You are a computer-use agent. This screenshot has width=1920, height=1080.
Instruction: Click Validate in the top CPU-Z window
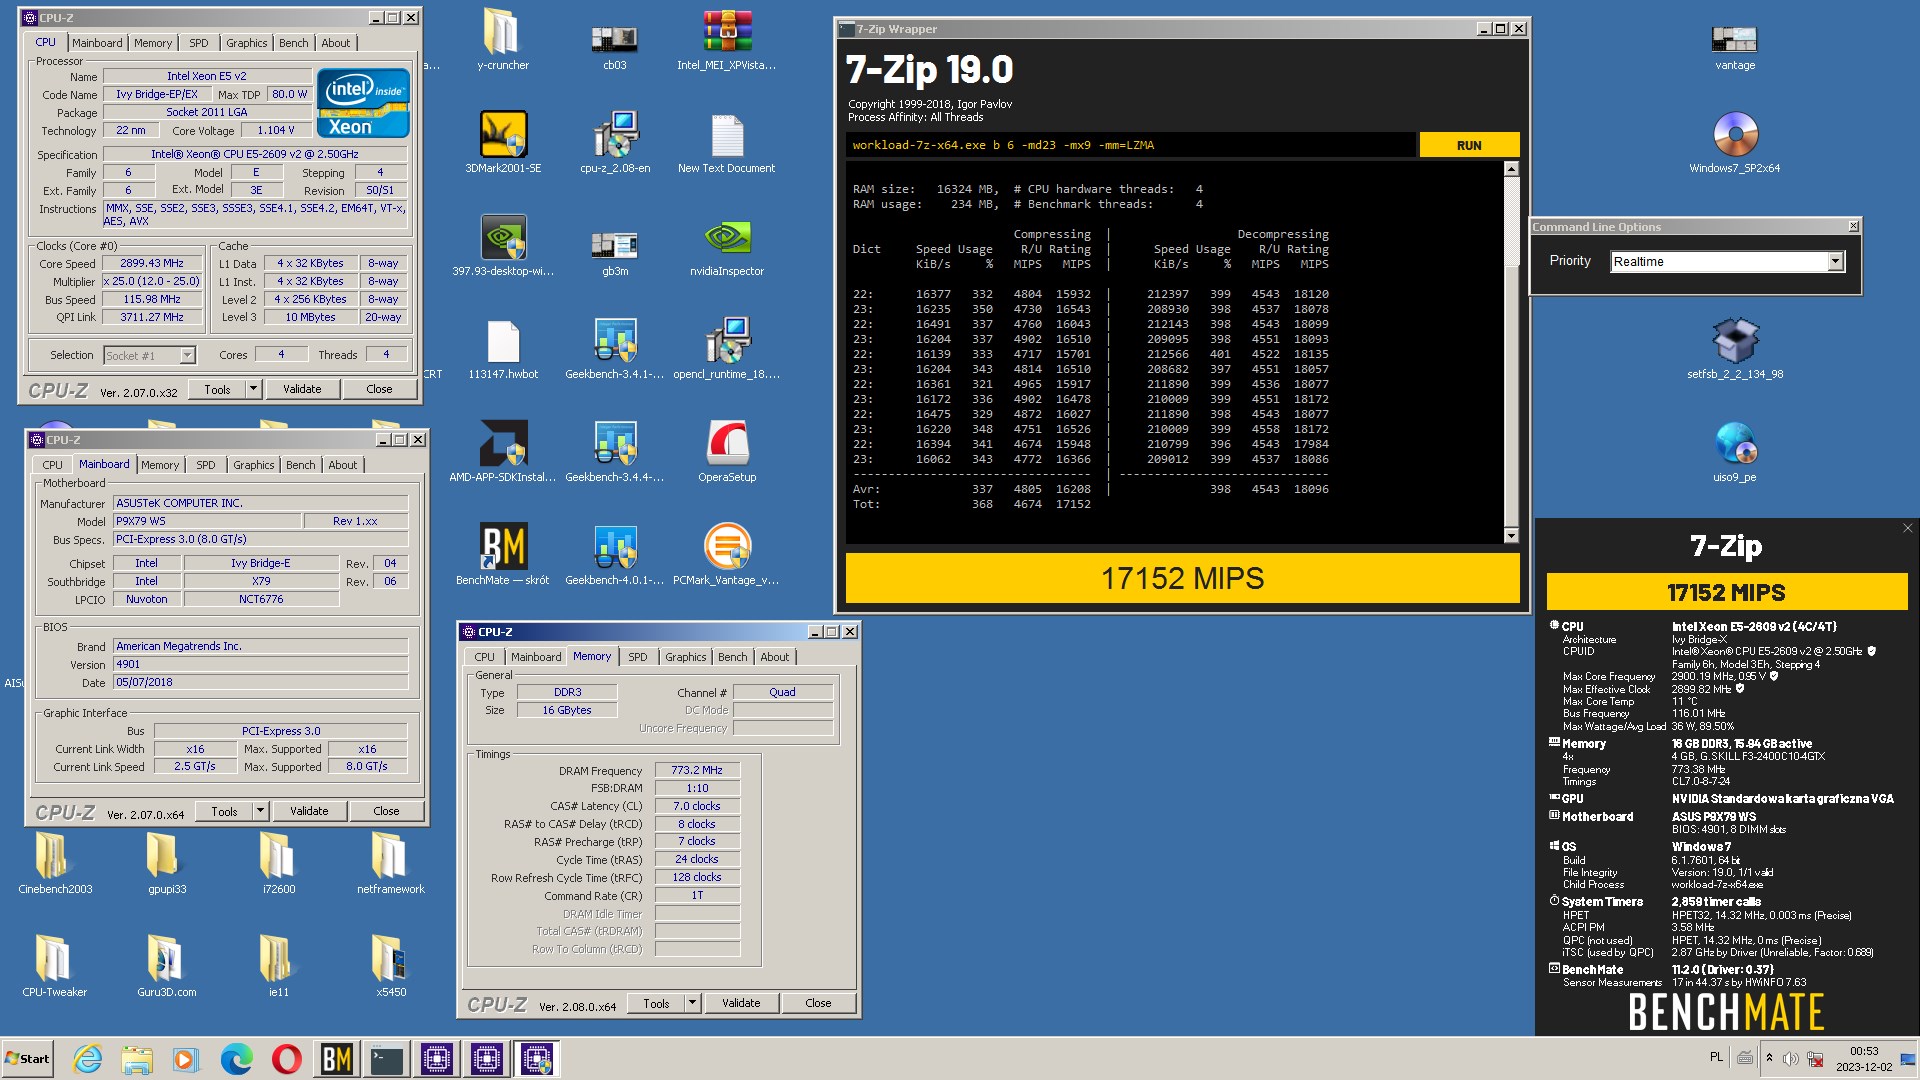tap(302, 389)
